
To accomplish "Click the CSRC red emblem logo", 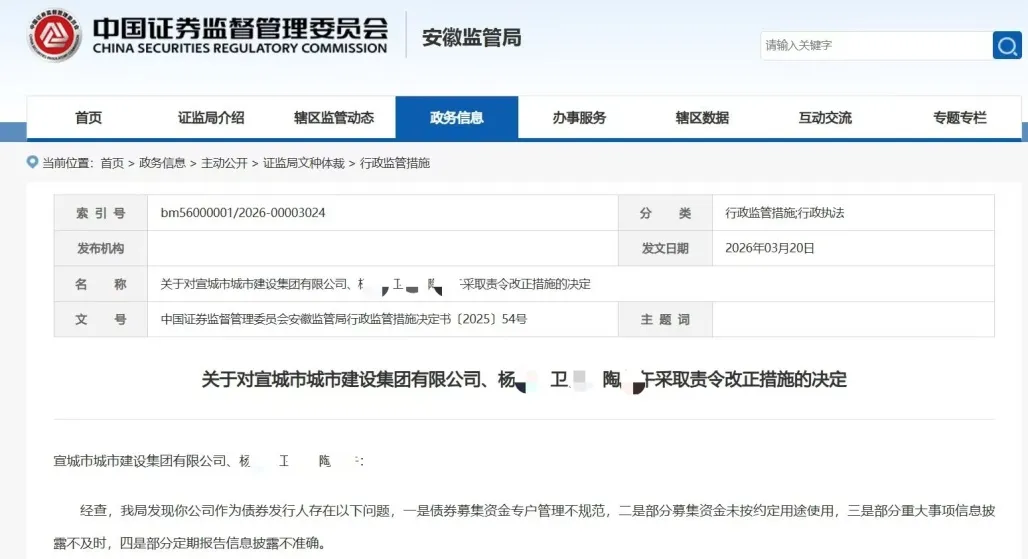I will click(x=54, y=35).
